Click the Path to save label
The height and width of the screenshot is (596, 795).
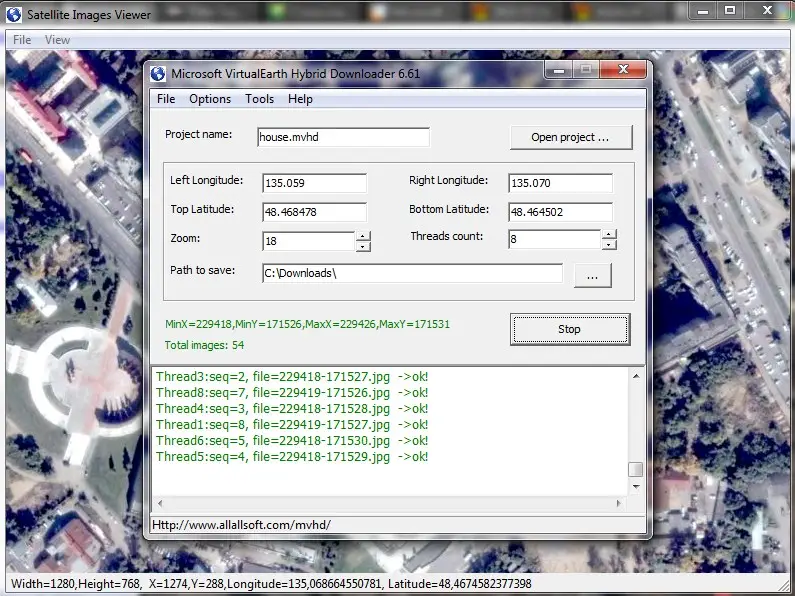pos(202,270)
